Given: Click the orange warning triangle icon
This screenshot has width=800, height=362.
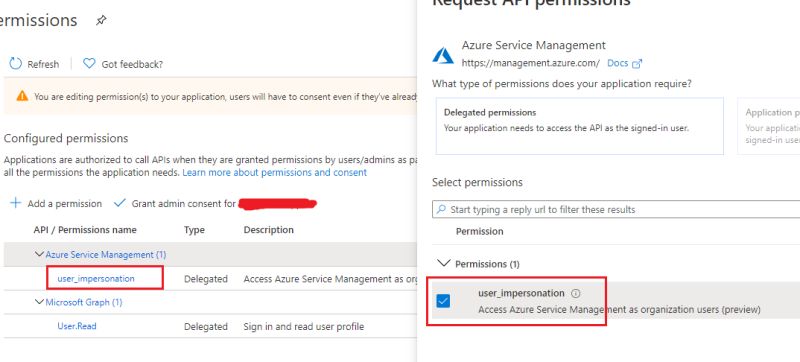Looking at the screenshot, I should coord(22,96).
